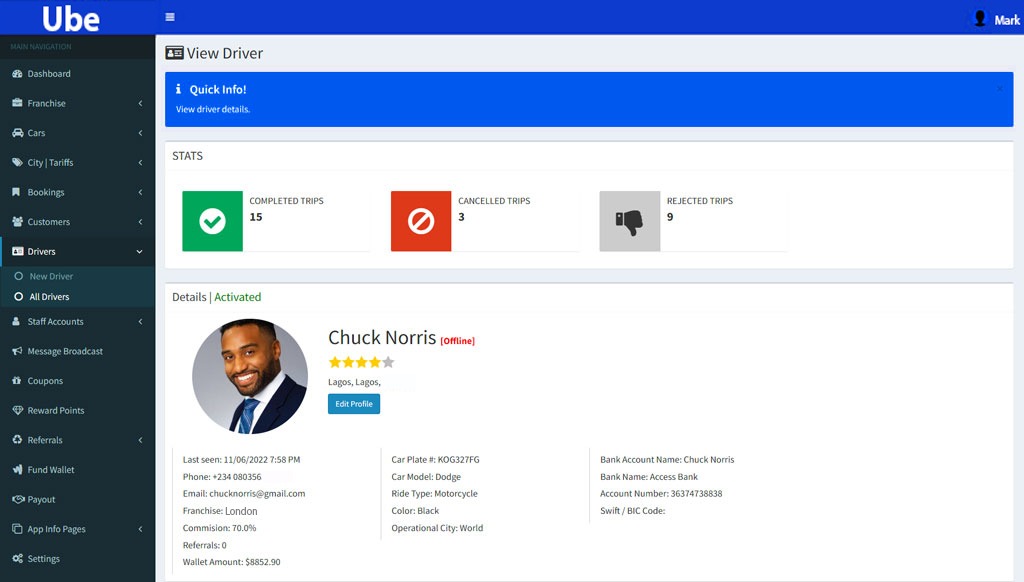Collapse the Drivers menu section
Viewport: 1024px width, 582px height.
139,252
